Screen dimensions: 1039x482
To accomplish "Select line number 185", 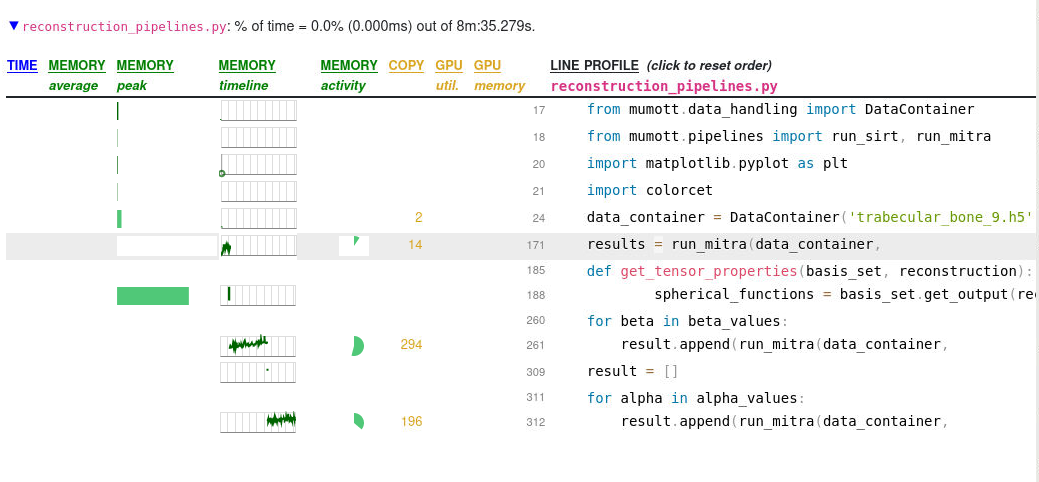I will click(x=536, y=271).
